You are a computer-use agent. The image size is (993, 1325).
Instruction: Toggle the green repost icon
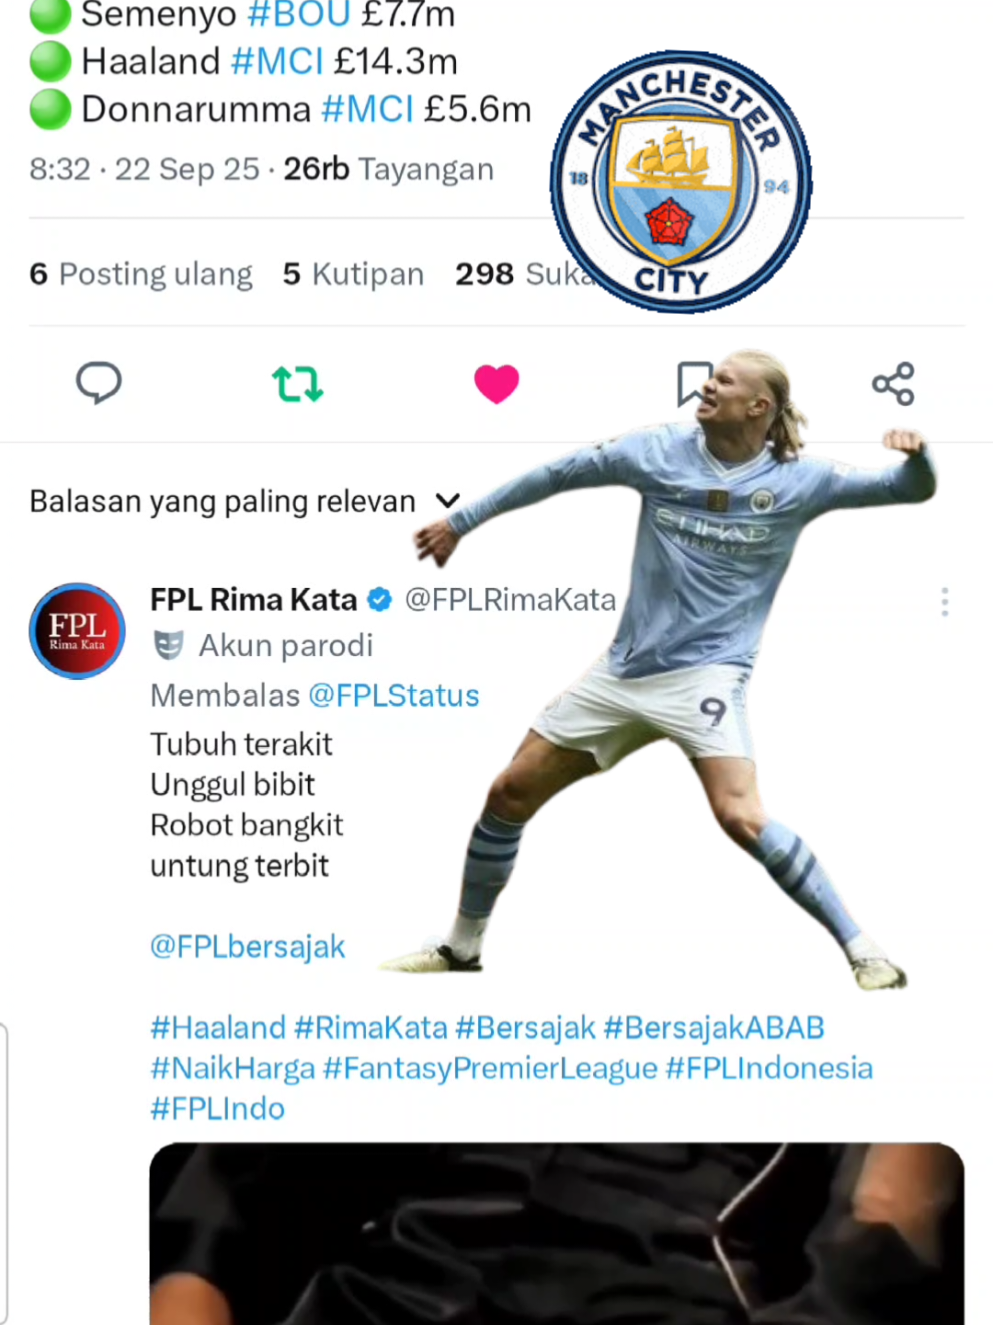click(x=297, y=383)
